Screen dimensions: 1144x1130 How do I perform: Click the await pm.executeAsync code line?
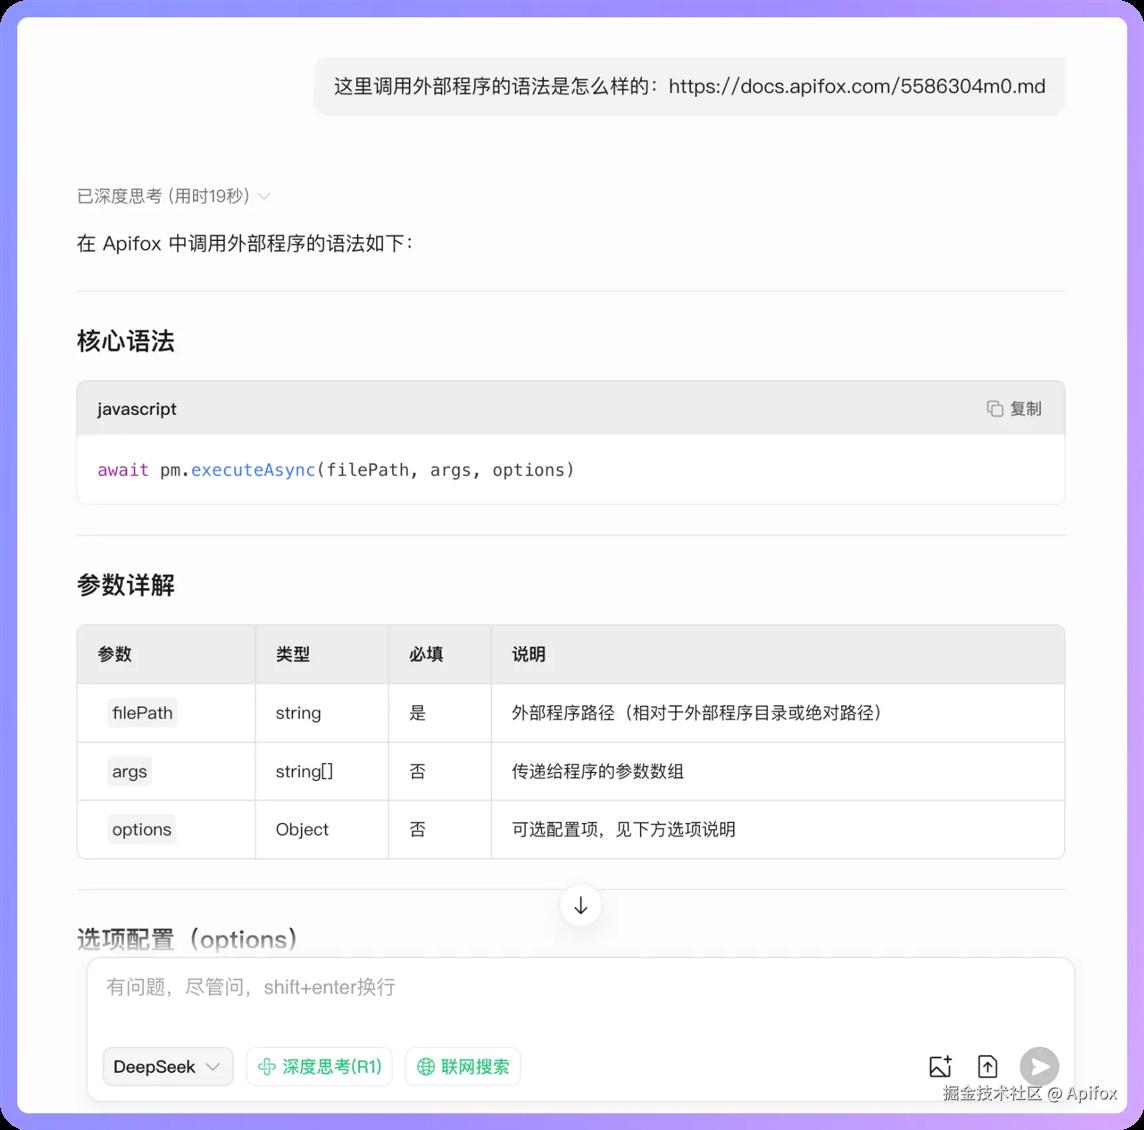336,470
